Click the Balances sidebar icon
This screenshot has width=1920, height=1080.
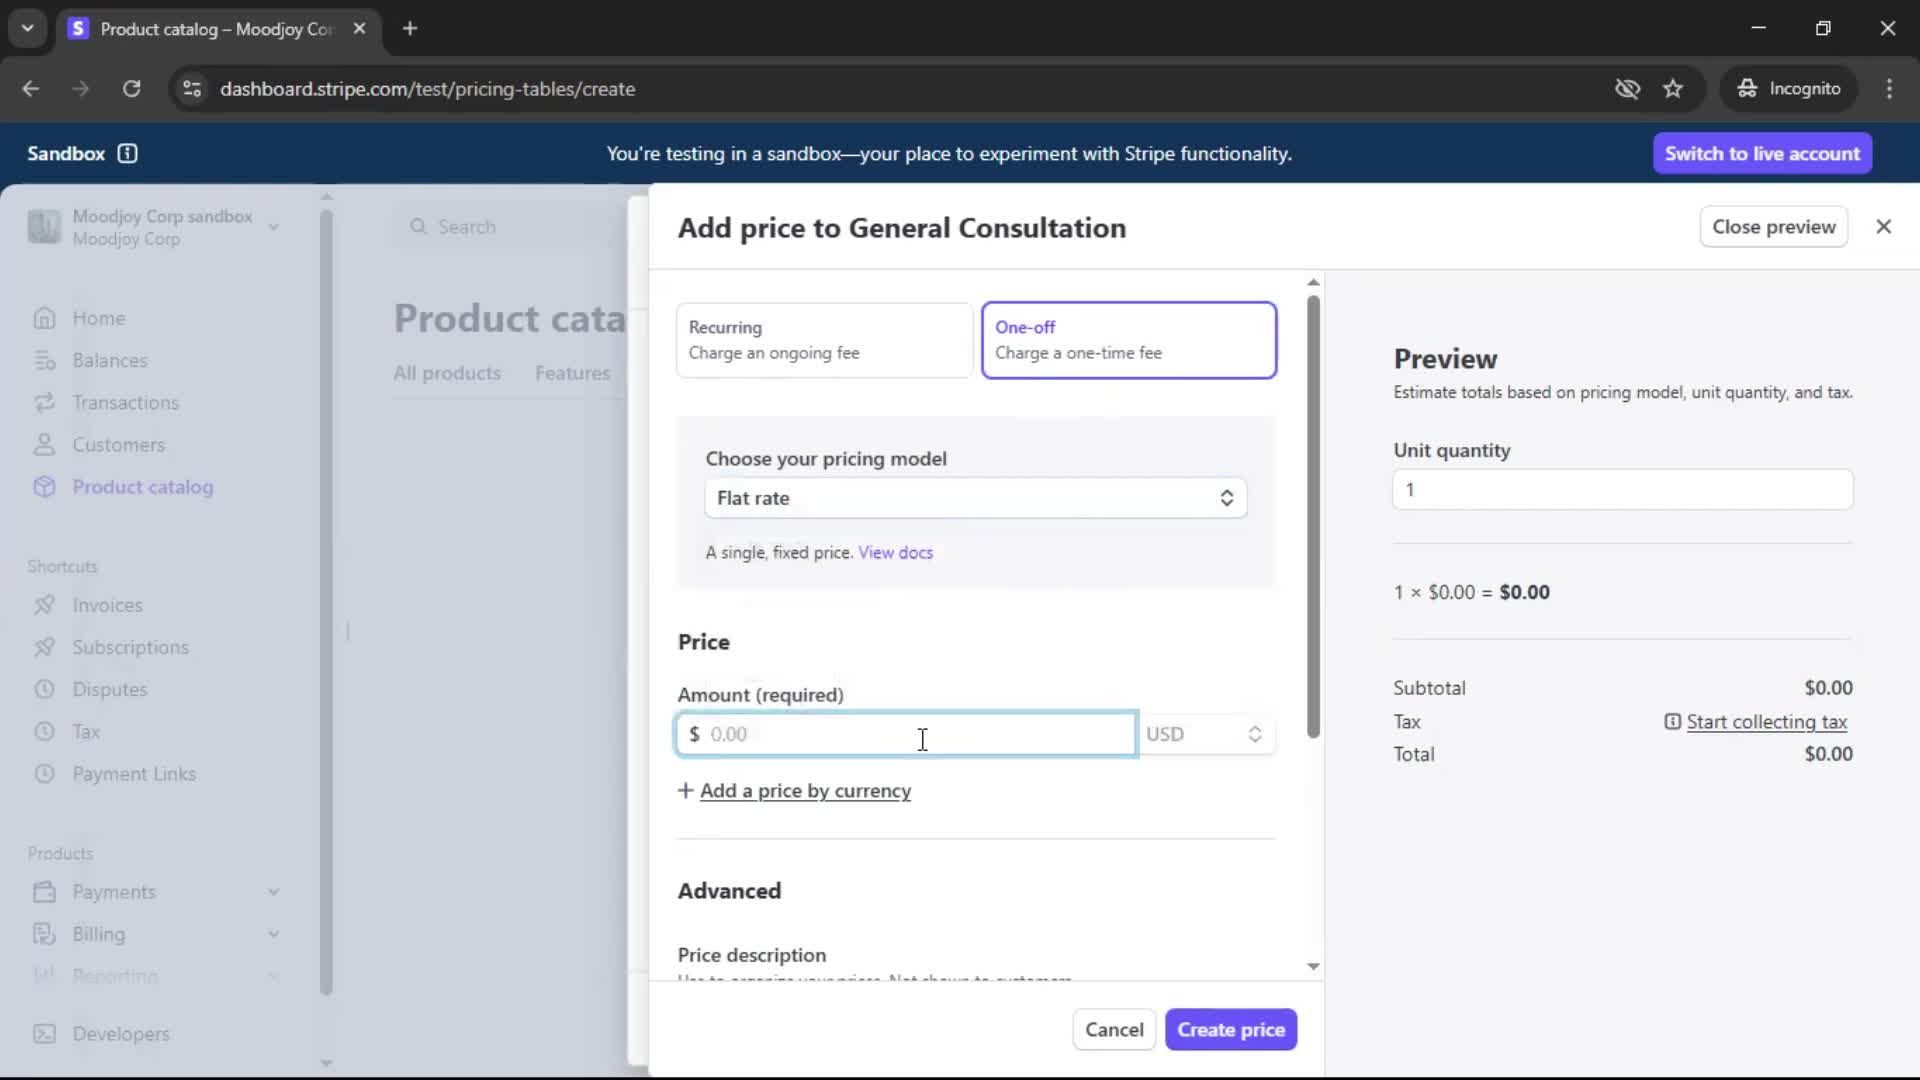pos(44,360)
